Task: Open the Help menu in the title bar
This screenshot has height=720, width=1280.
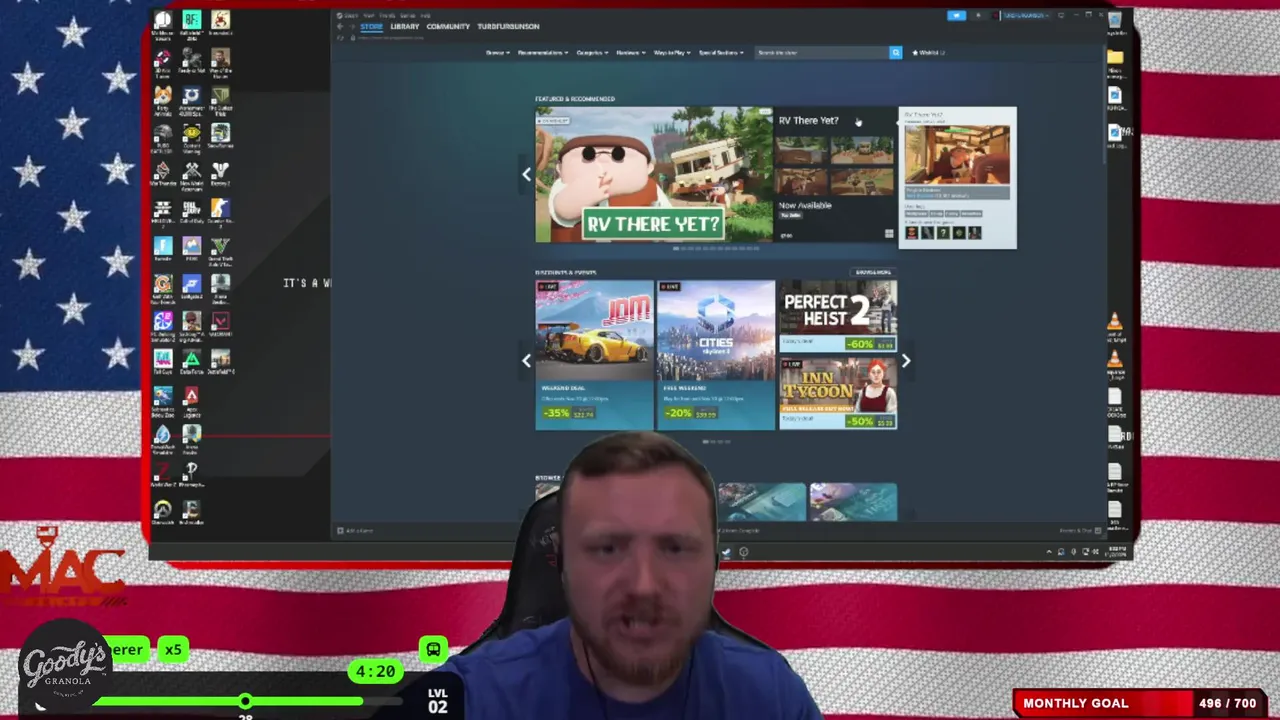Action: point(425,15)
